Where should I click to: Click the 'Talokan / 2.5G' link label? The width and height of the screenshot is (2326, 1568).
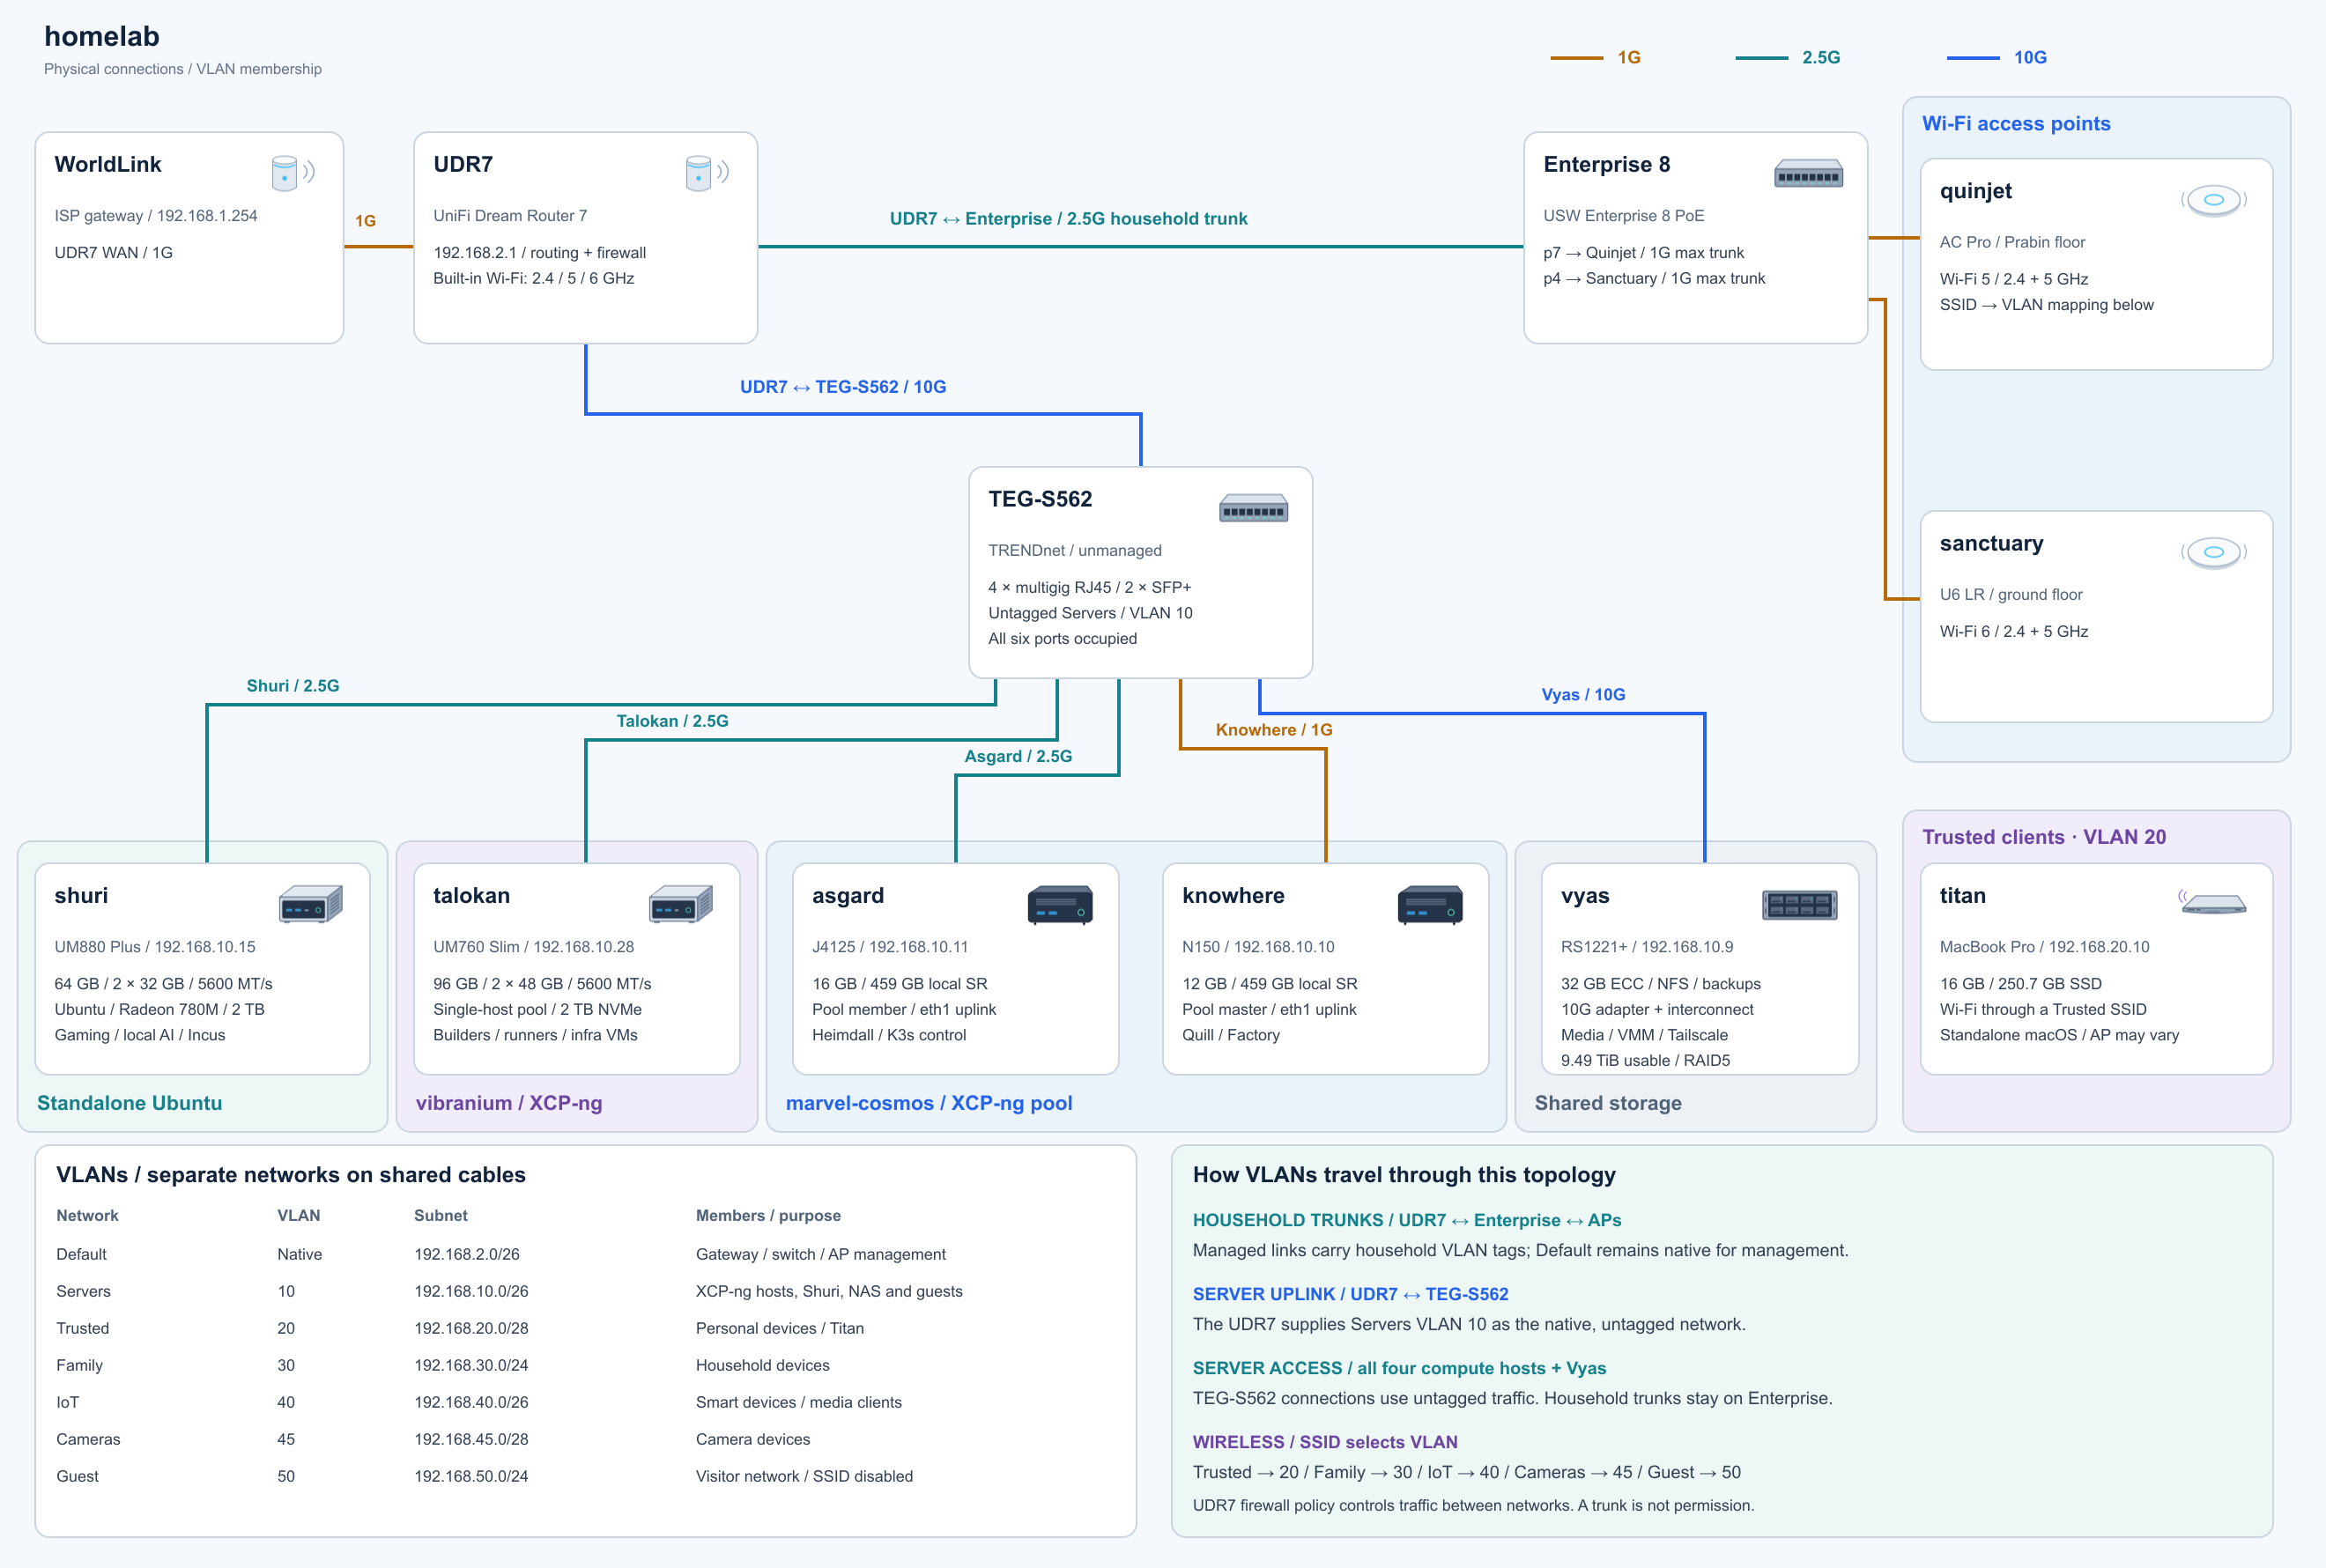672,720
